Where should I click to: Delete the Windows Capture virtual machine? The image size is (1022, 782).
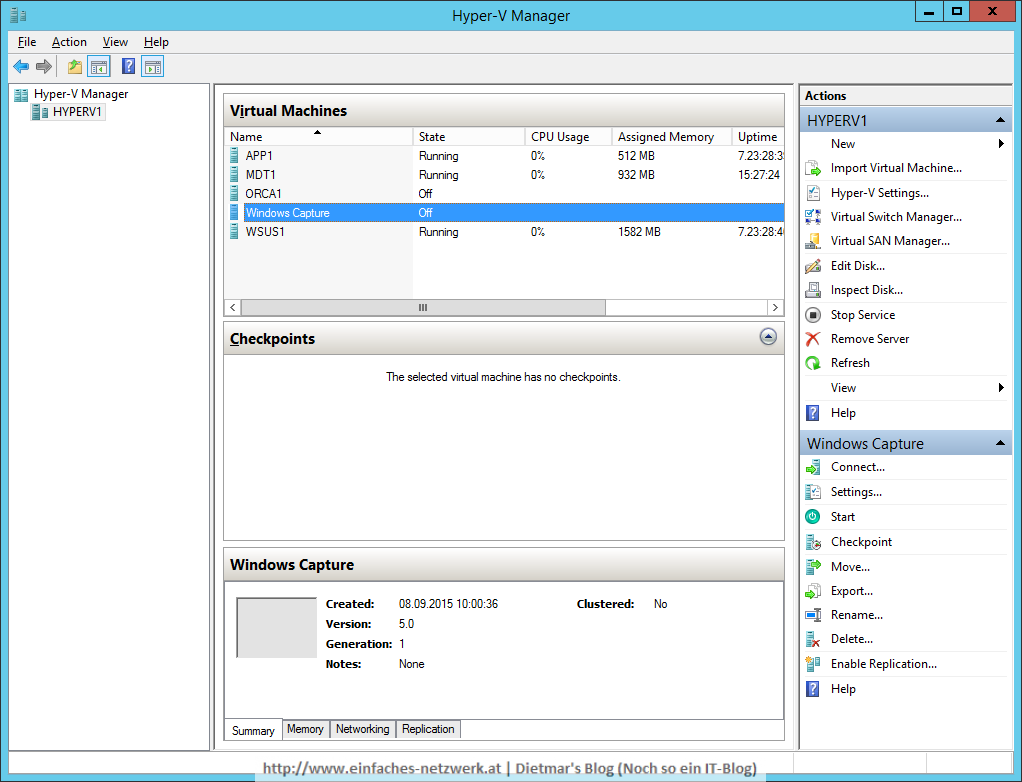[x=851, y=639]
